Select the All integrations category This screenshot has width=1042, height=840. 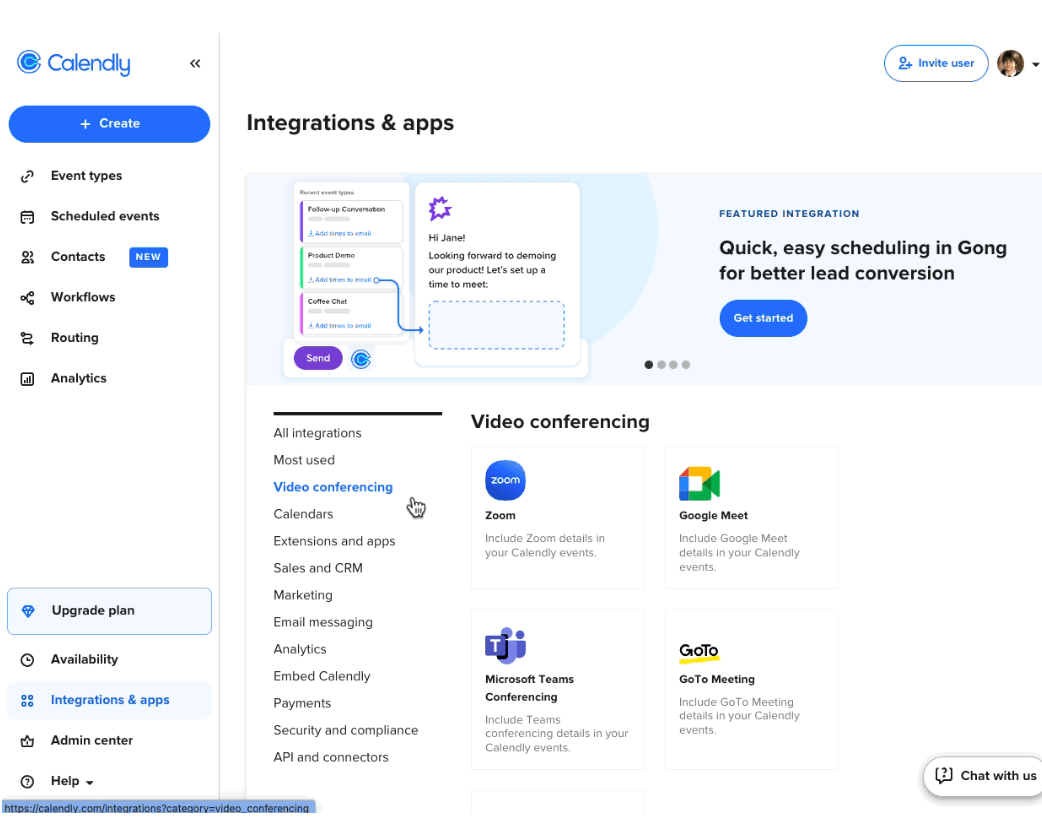point(318,433)
